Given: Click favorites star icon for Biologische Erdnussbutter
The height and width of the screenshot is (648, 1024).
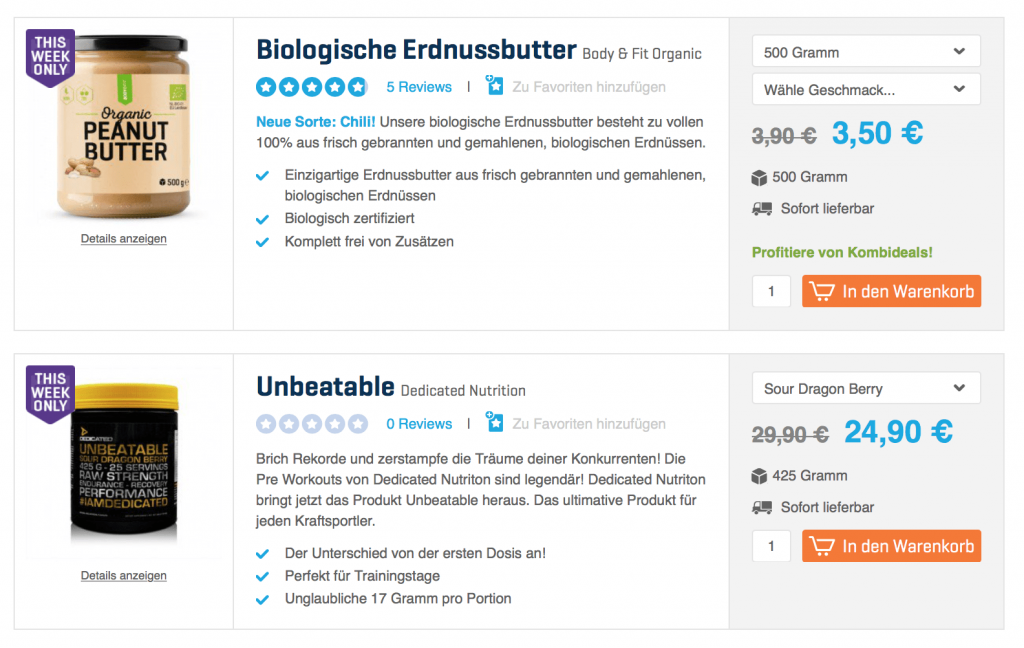Looking at the screenshot, I should 495,86.
